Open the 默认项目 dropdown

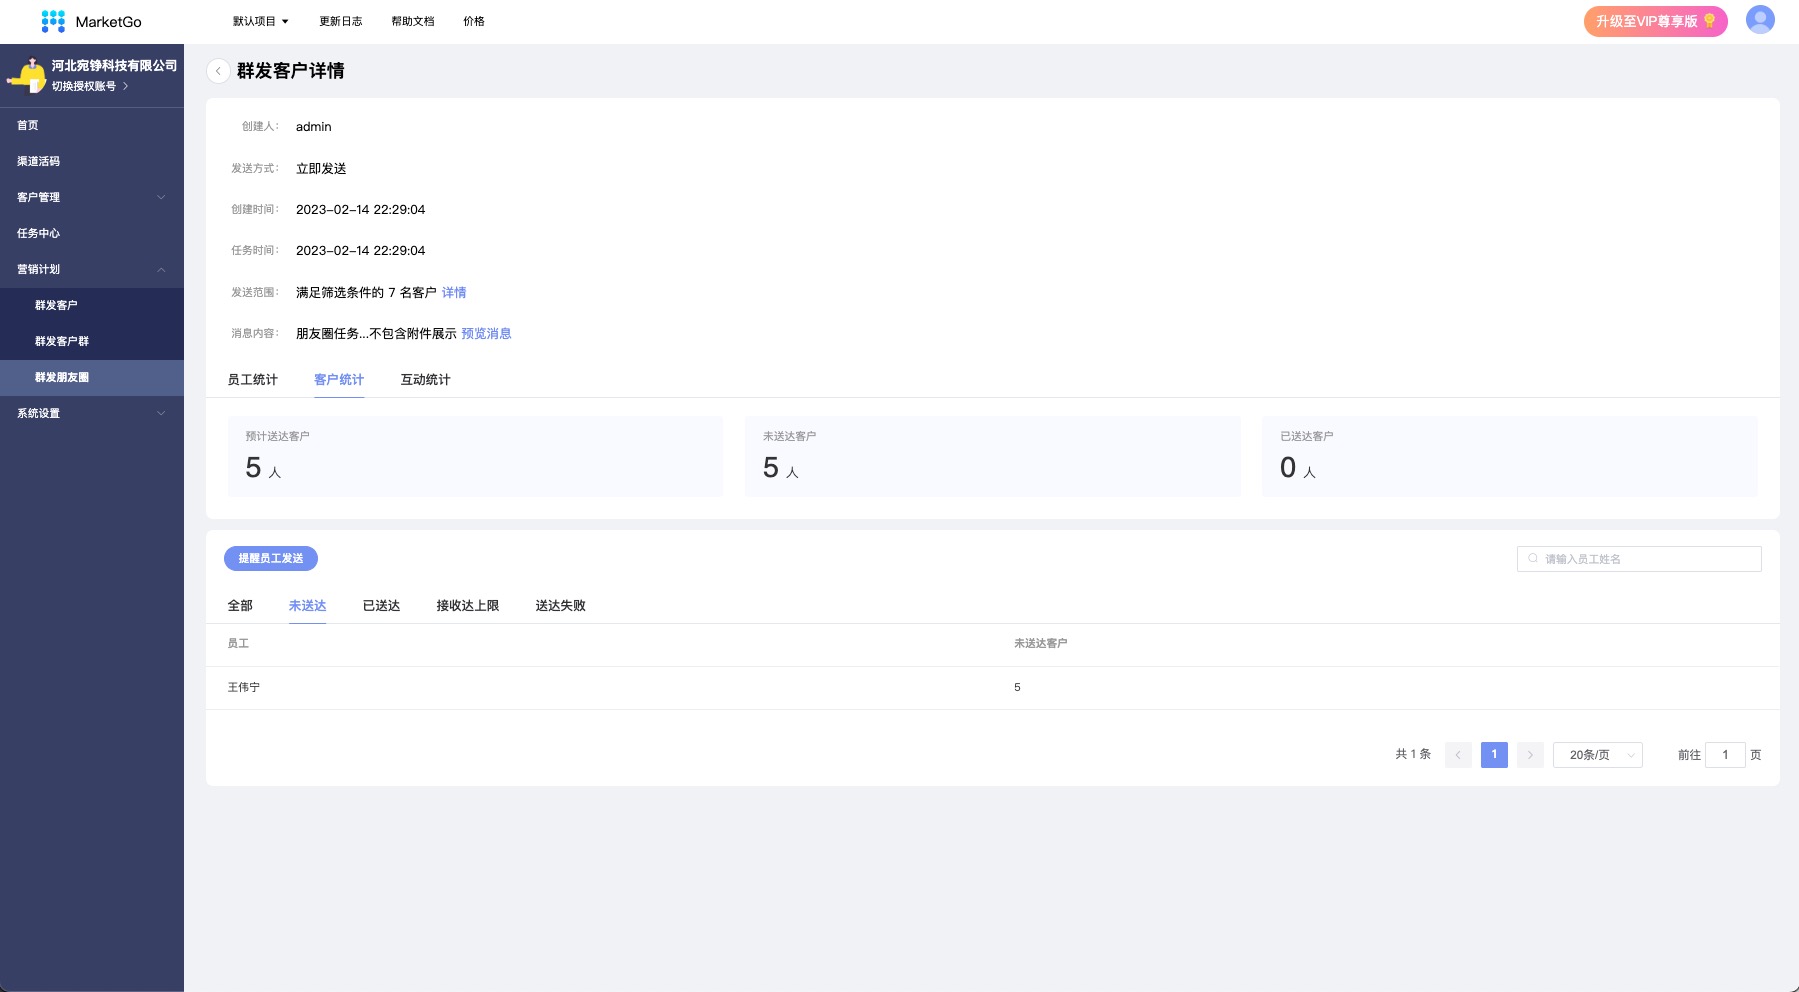(260, 21)
